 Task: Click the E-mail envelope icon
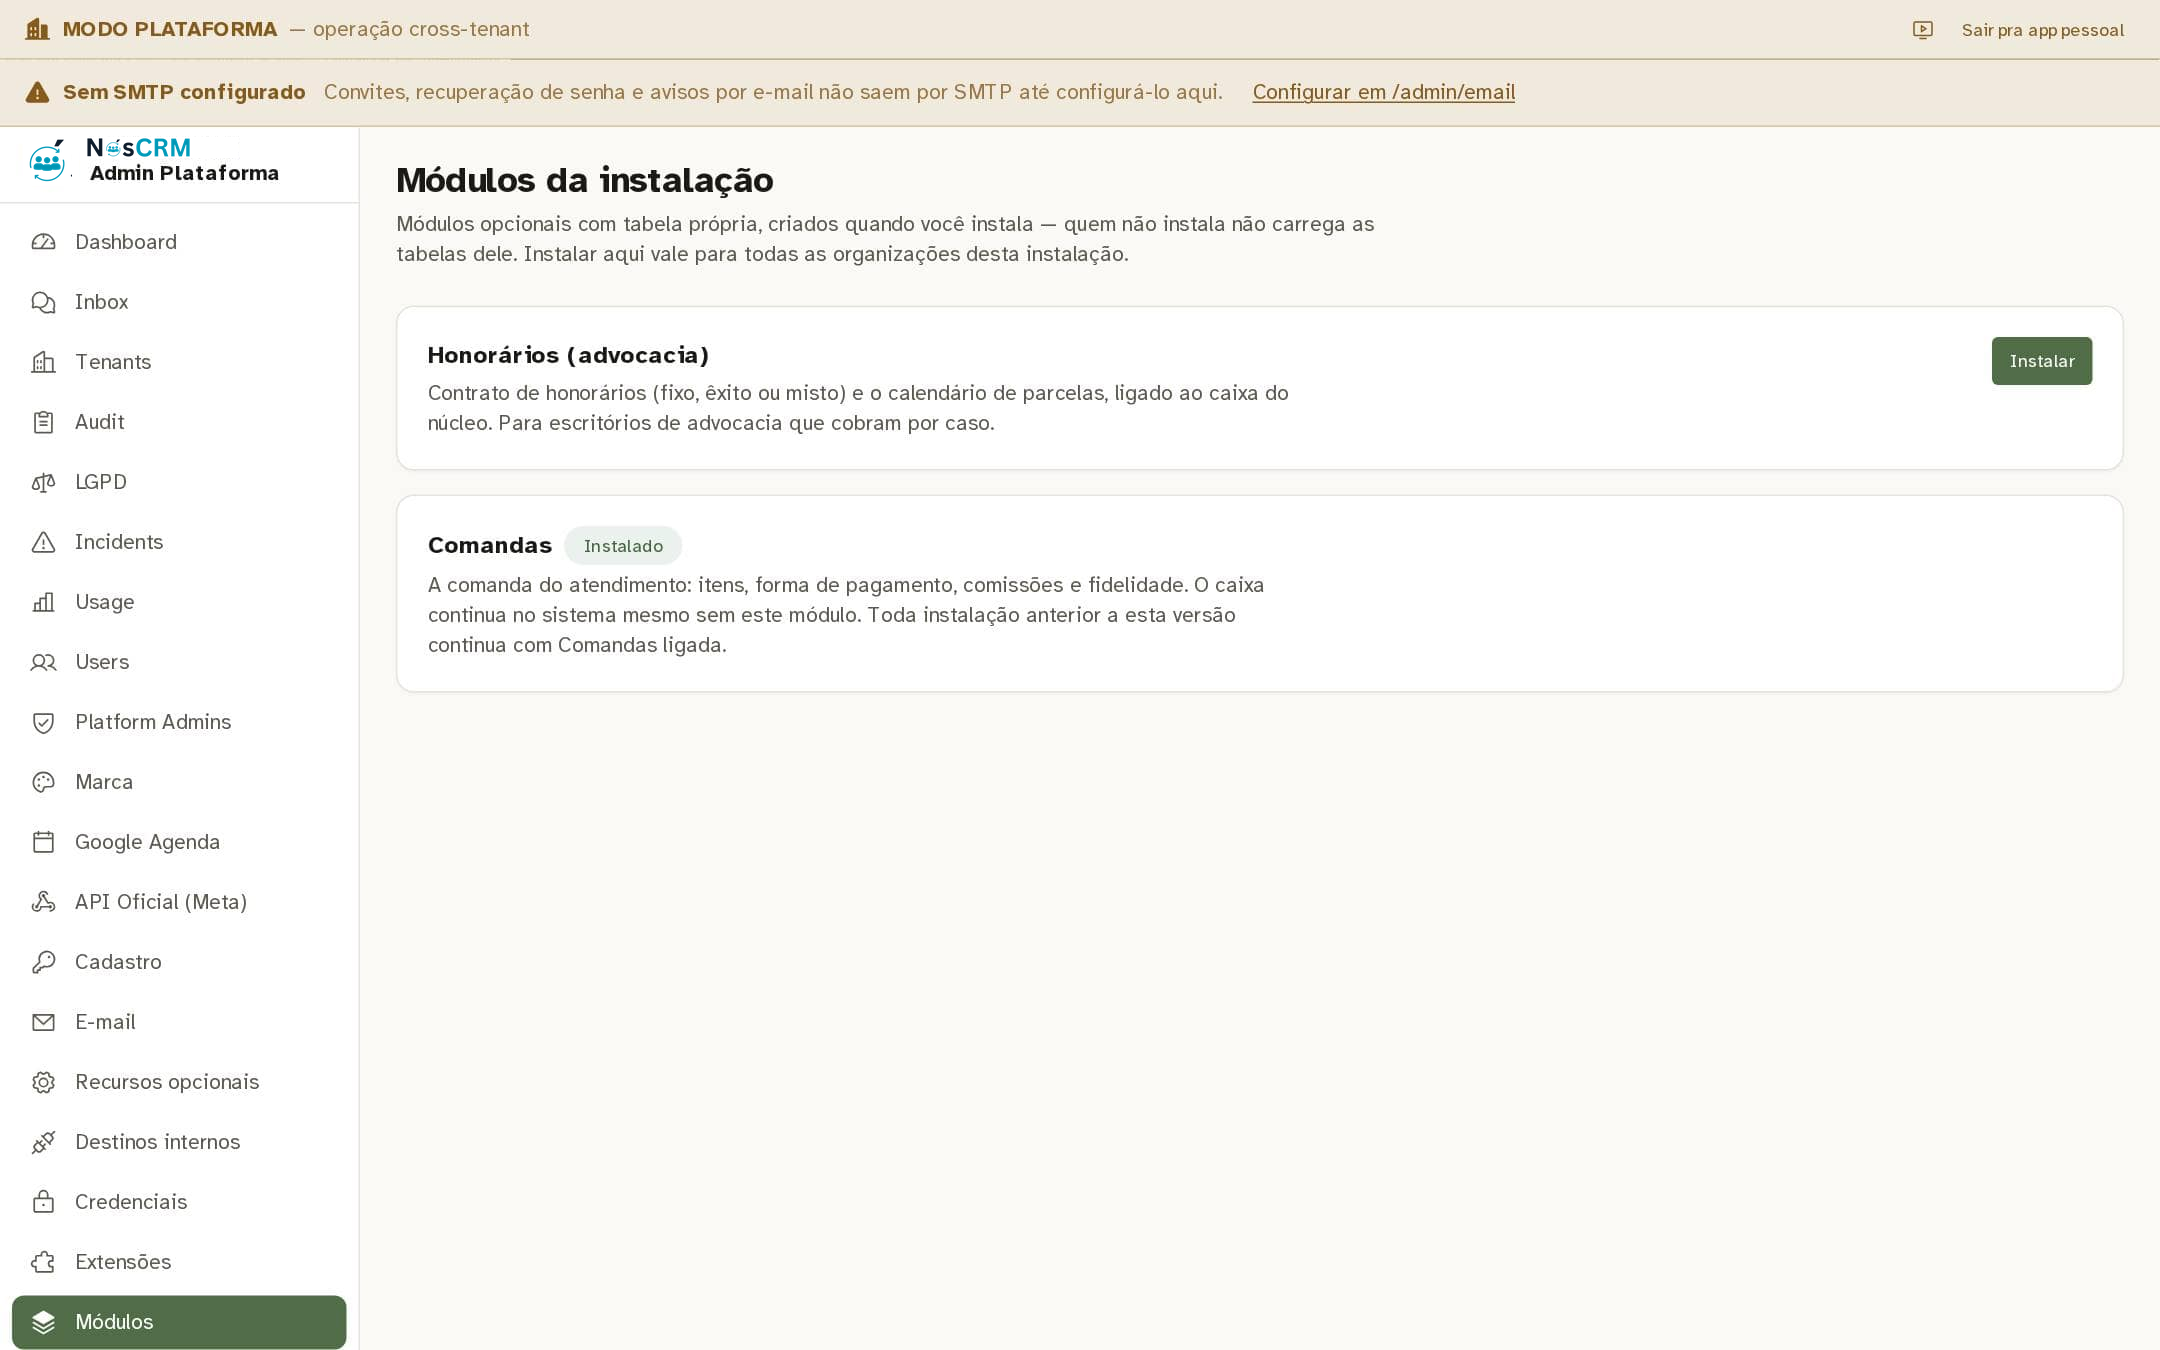[43, 1022]
